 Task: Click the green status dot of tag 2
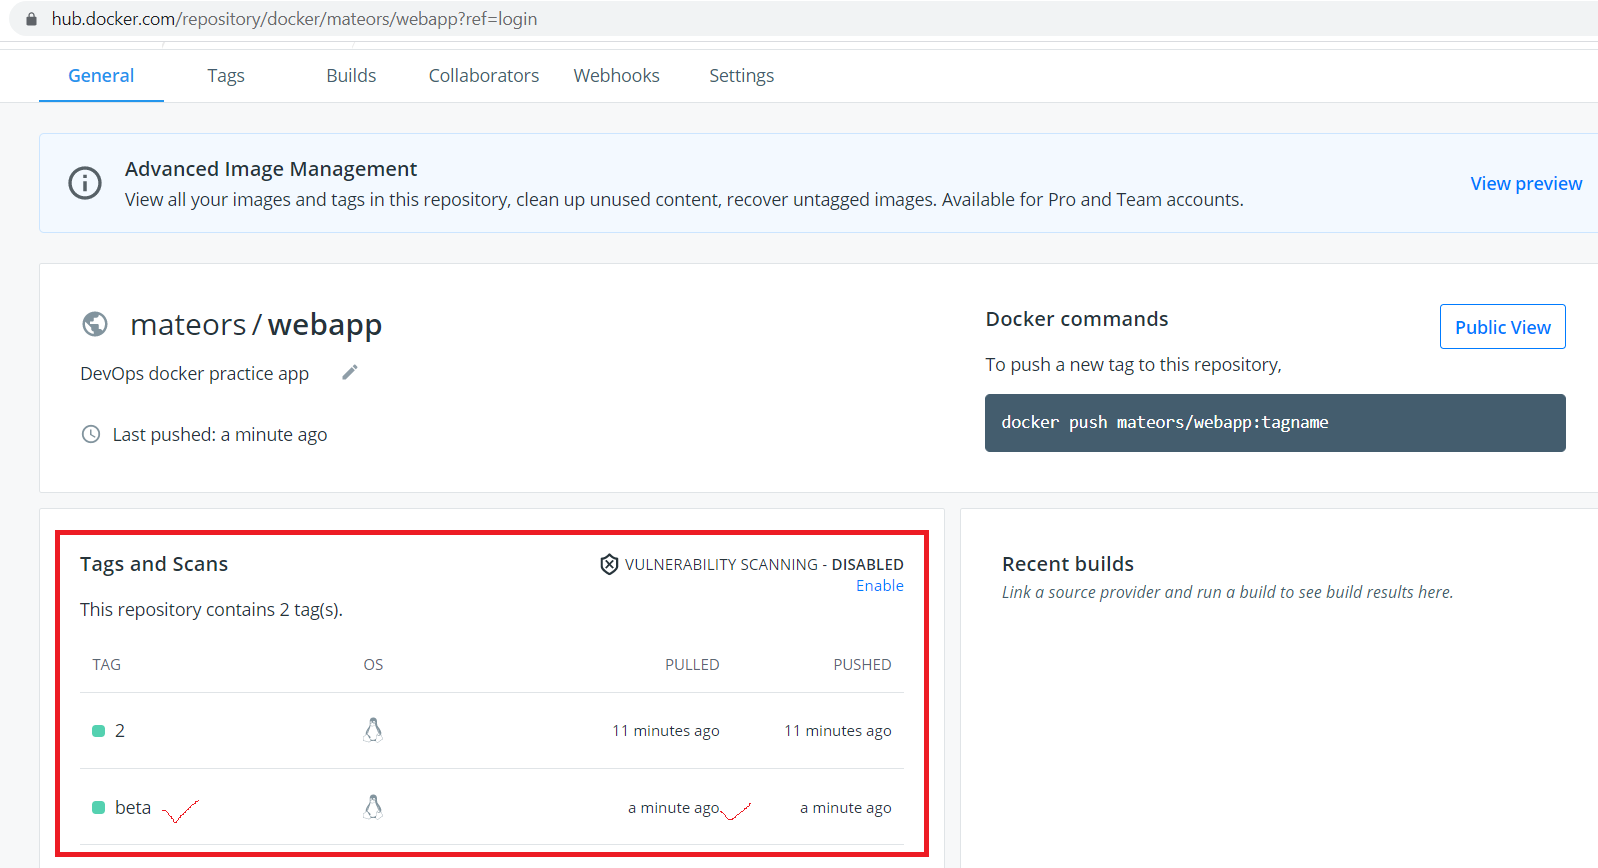coord(98,731)
